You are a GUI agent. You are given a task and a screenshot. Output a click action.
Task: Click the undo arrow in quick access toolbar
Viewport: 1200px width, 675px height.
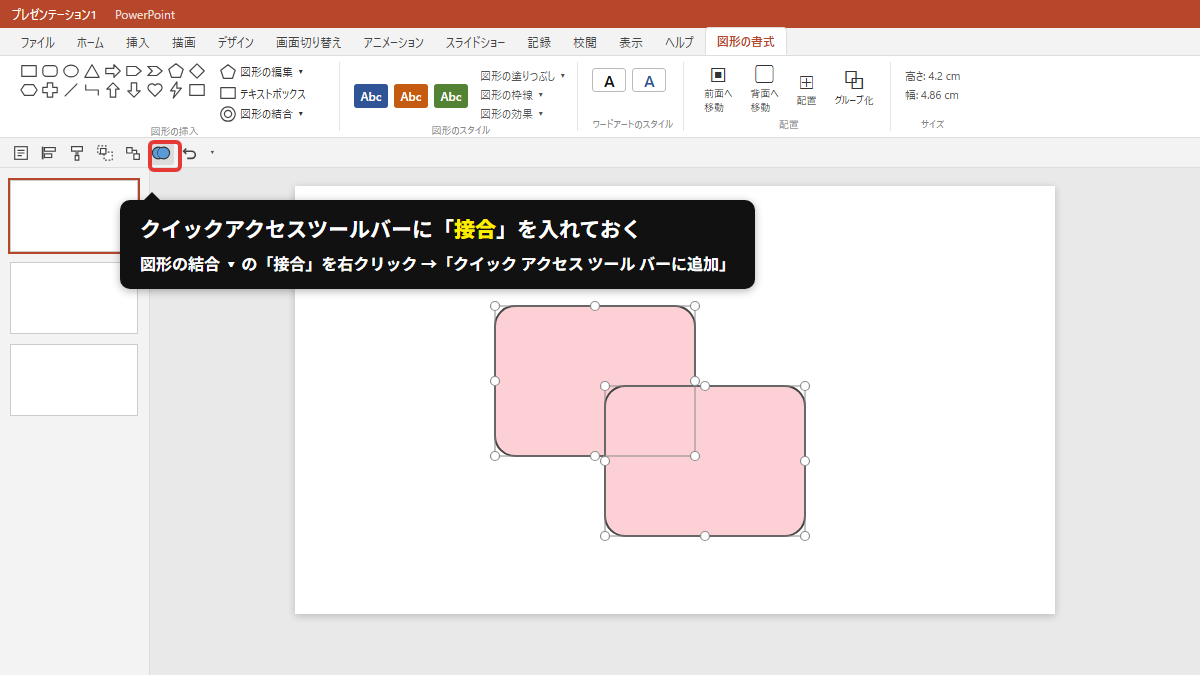[x=190, y=153]
